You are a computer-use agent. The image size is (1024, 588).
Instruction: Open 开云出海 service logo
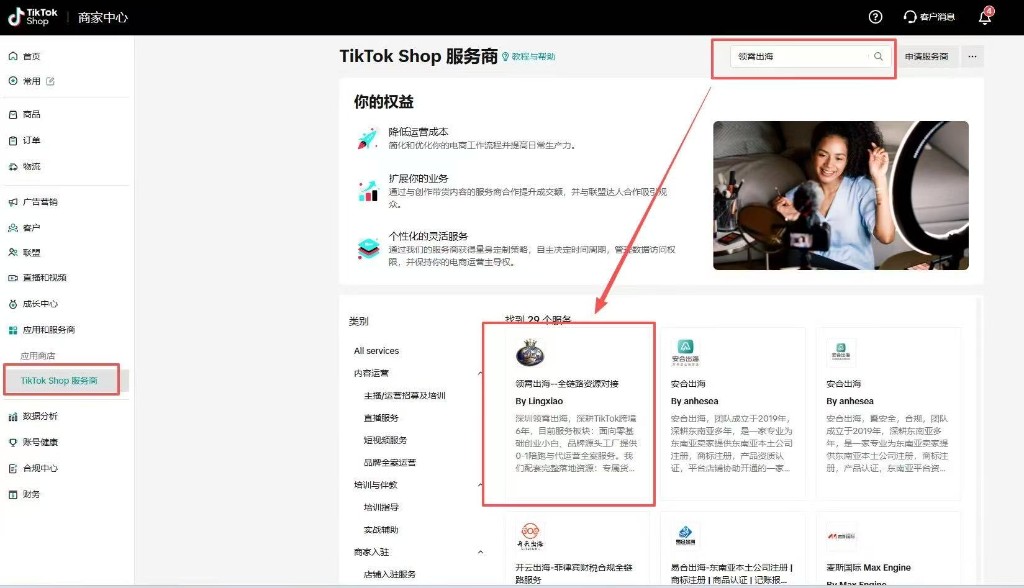click(x=530, y=536)
